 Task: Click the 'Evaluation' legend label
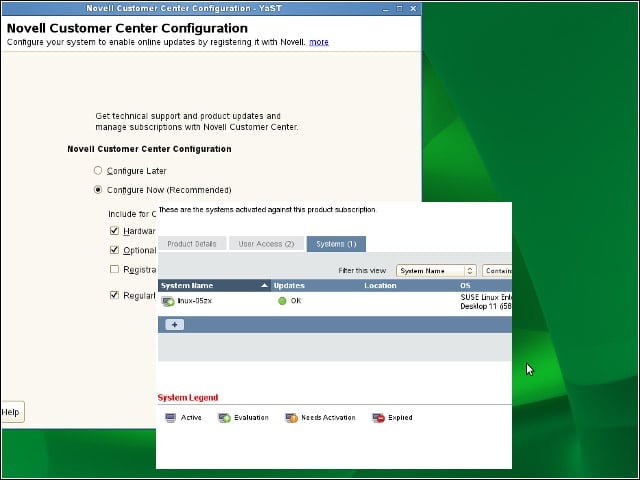[x=251, y=418]
